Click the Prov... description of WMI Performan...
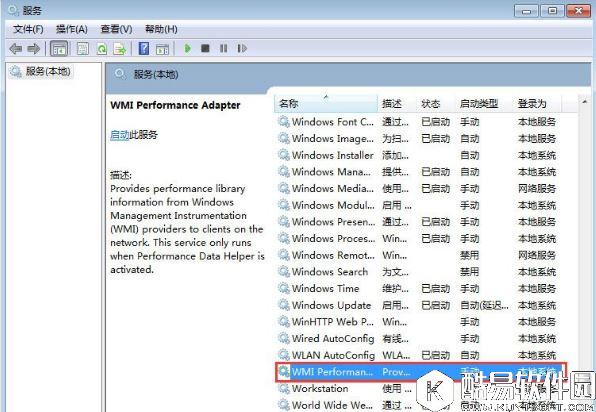Viewport: 596px width, 412px height. (396, 372)
